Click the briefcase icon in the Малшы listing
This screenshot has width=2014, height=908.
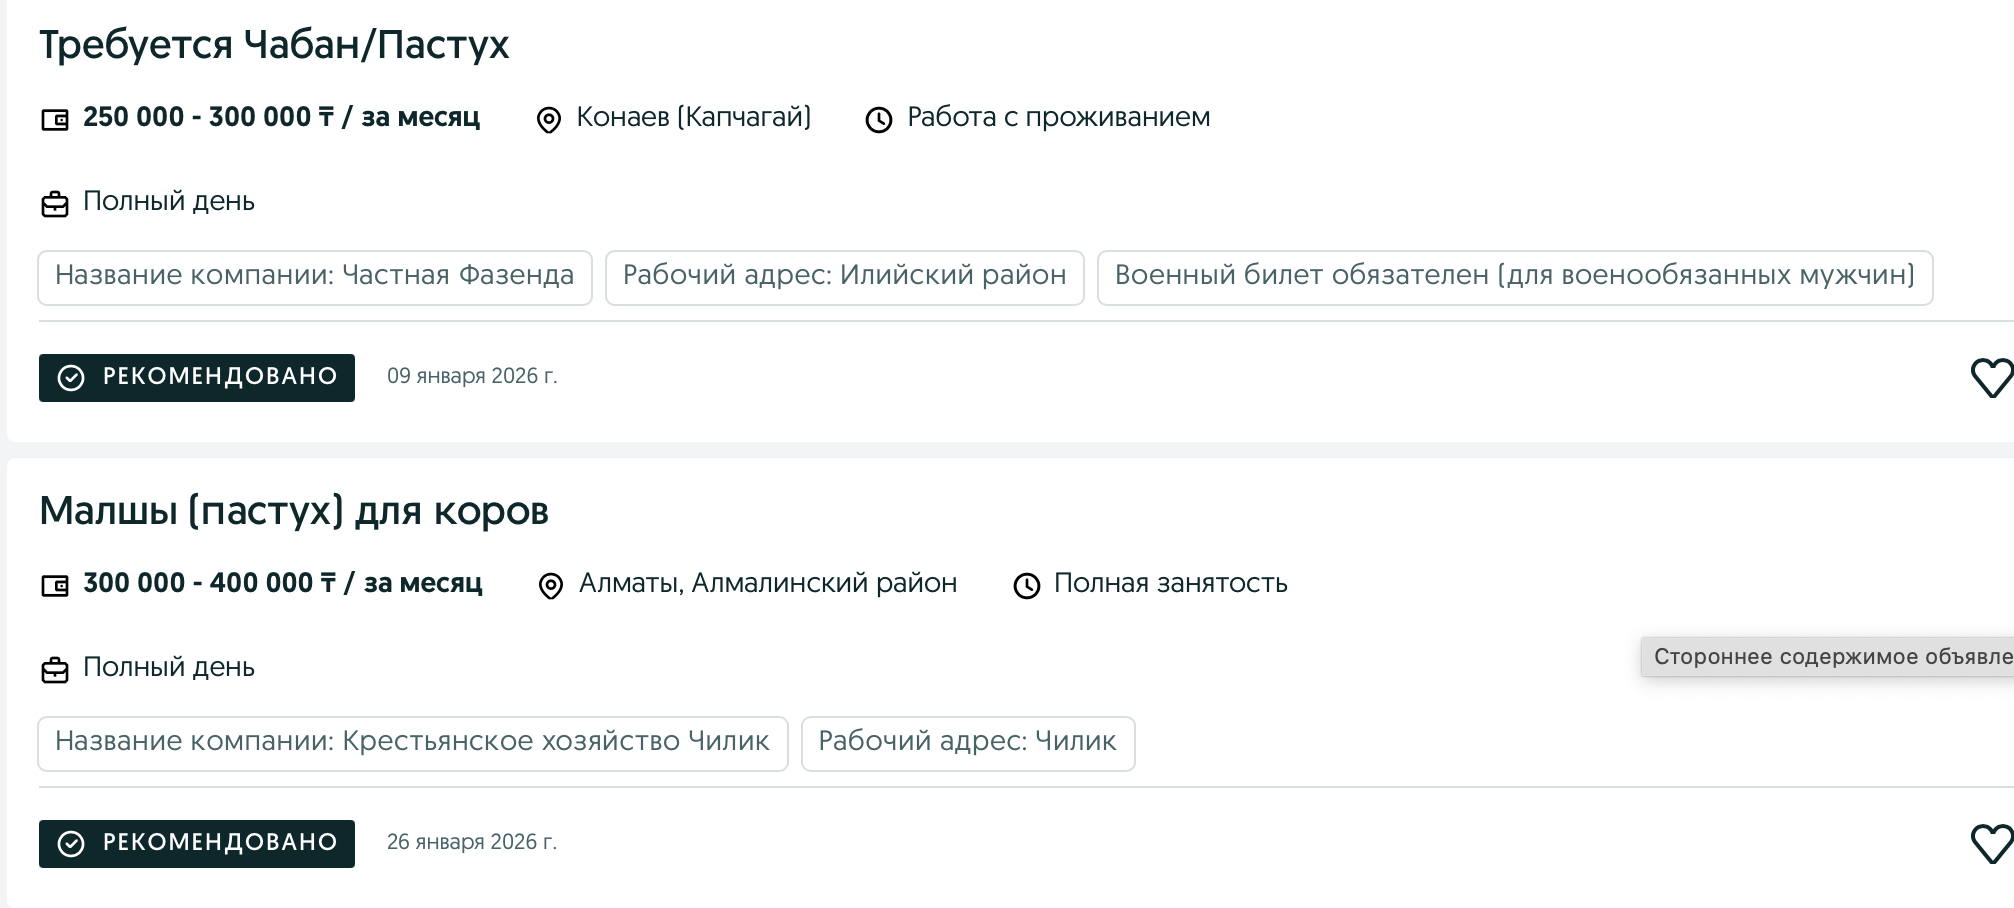tap(55, 670)
